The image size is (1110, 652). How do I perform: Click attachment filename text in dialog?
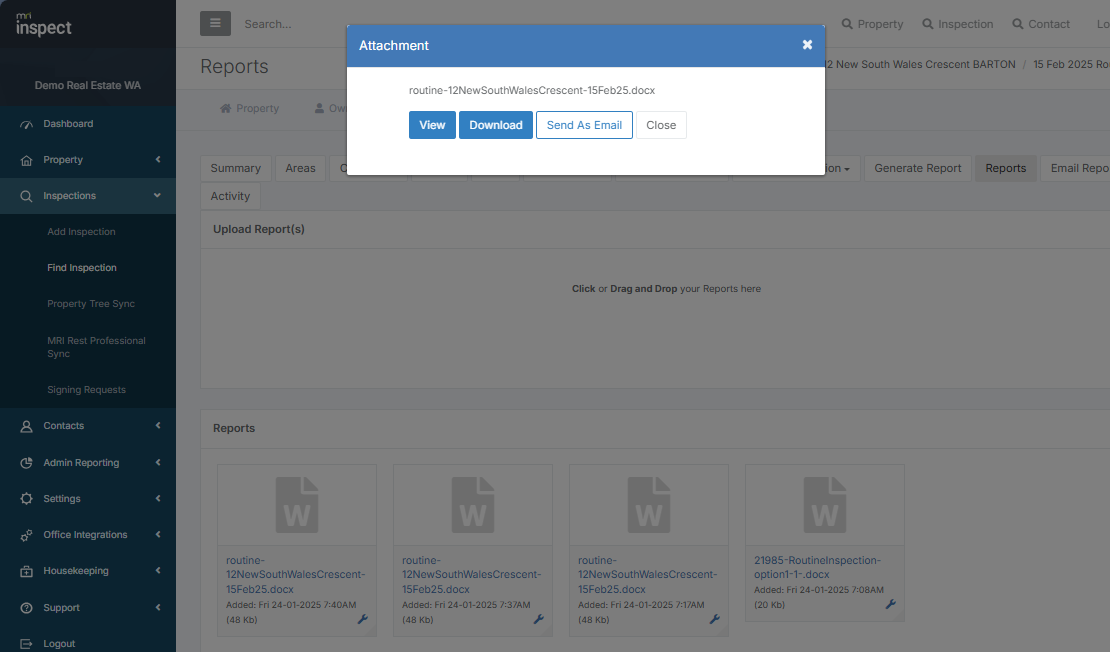click(x=532, y=90)
